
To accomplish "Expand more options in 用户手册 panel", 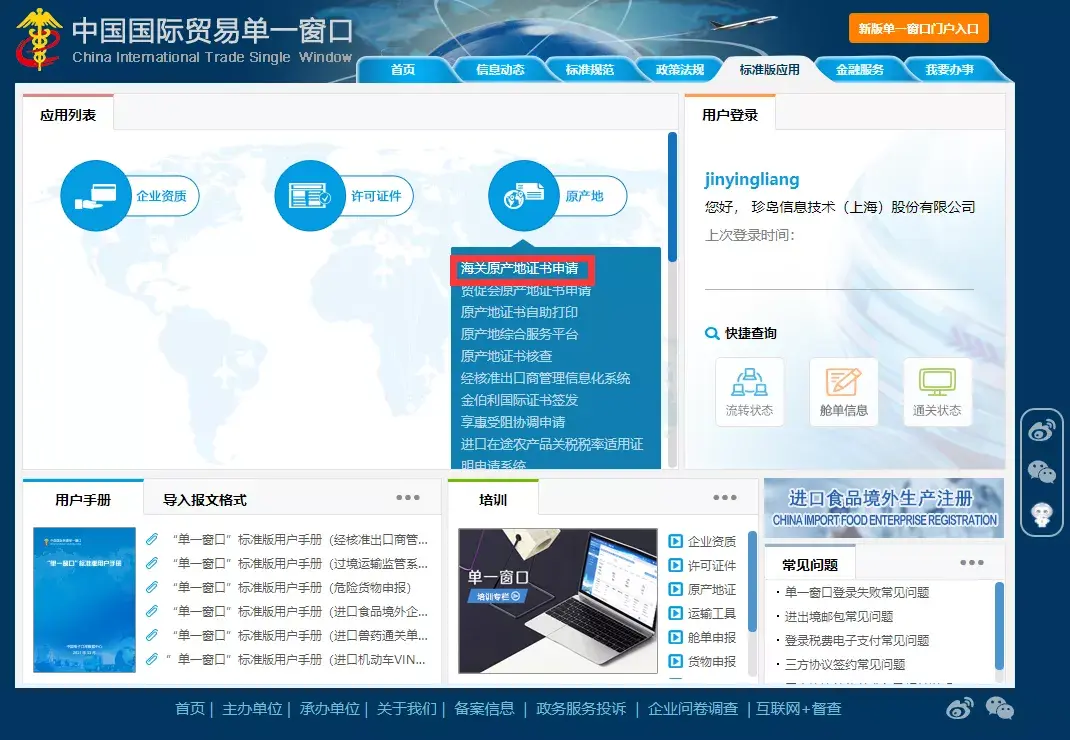I will [x=408, y=498].
